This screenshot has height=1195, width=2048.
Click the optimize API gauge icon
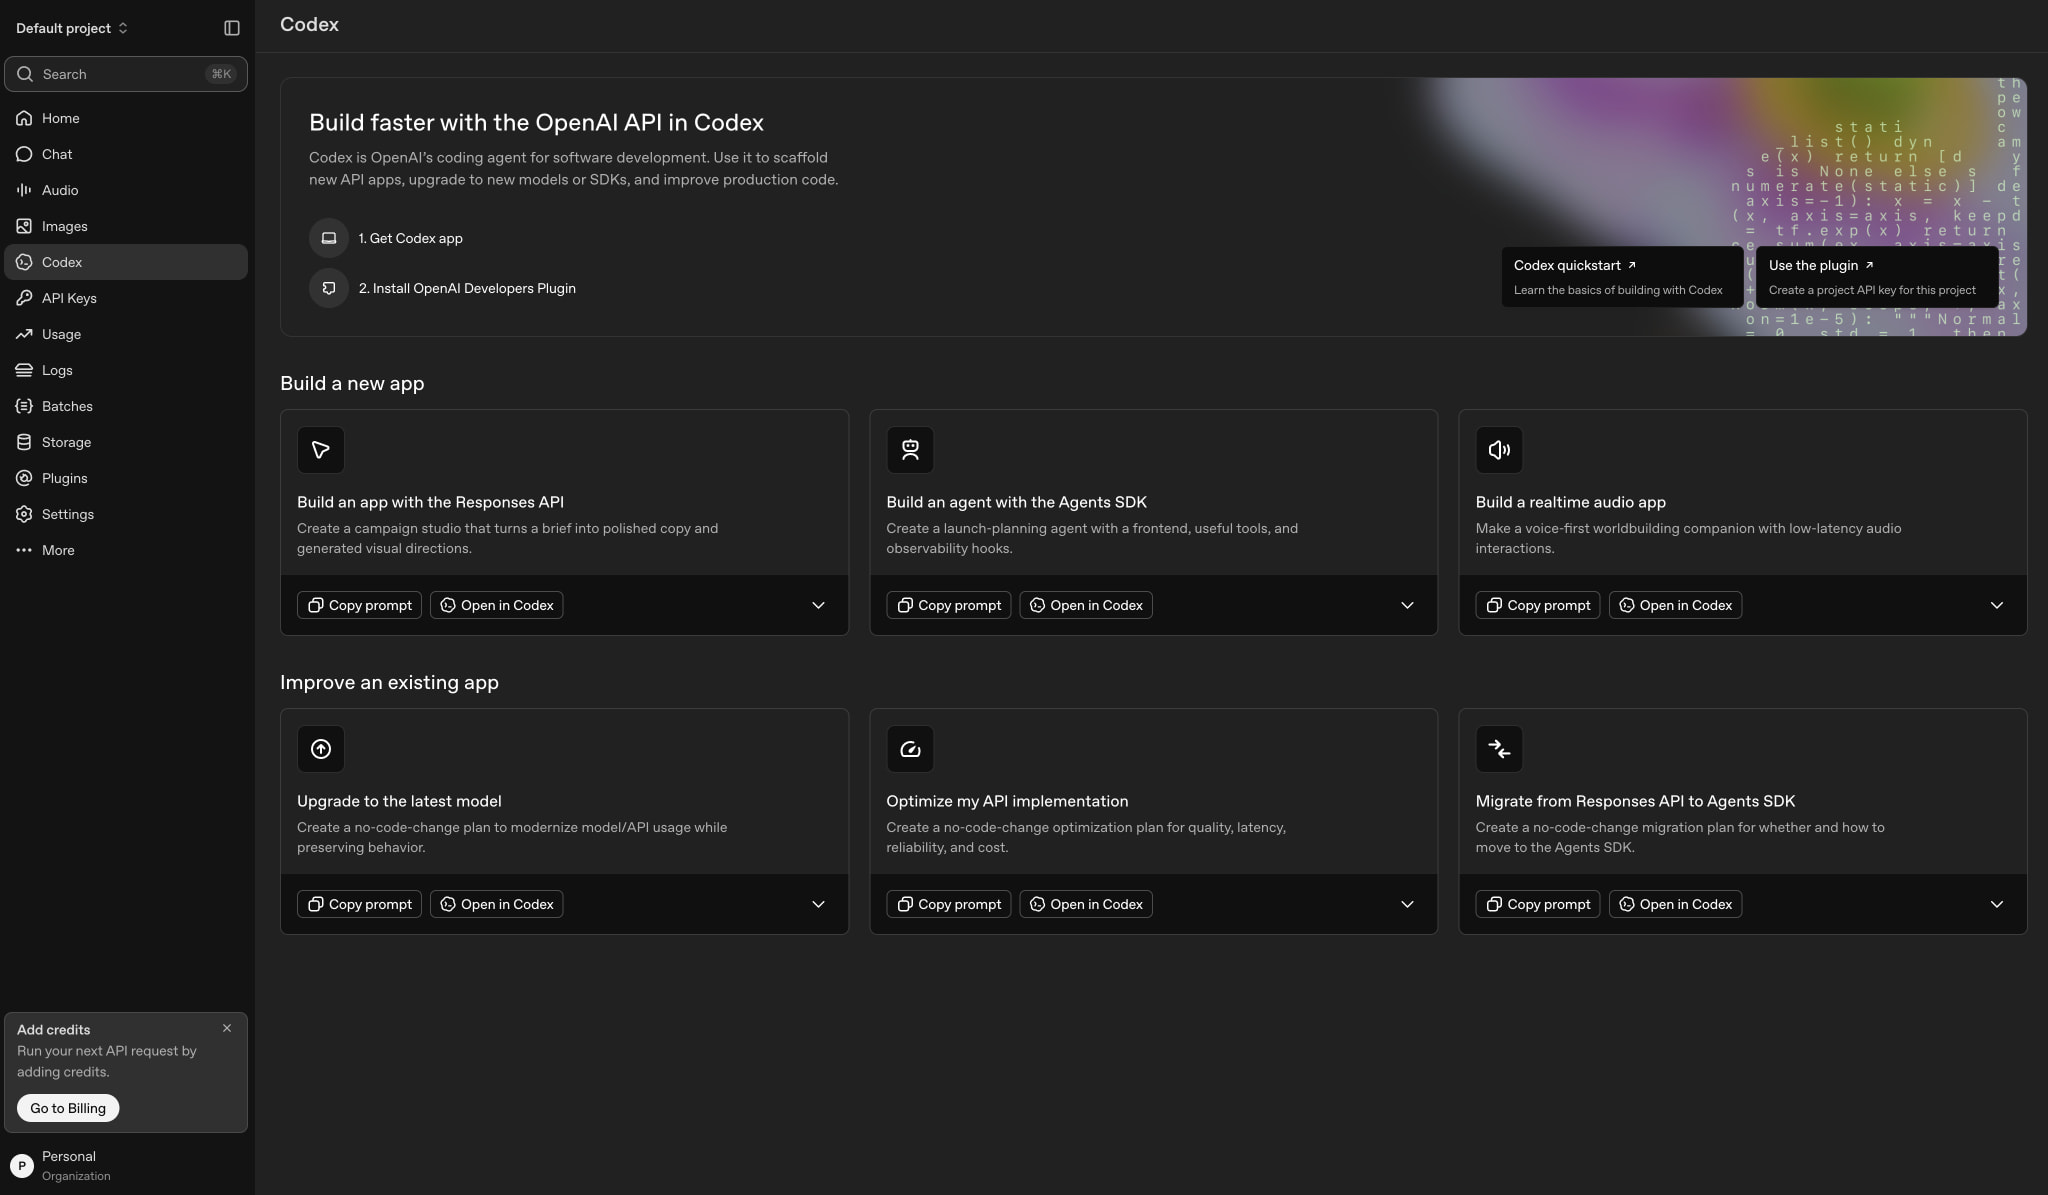coord(910,749)
